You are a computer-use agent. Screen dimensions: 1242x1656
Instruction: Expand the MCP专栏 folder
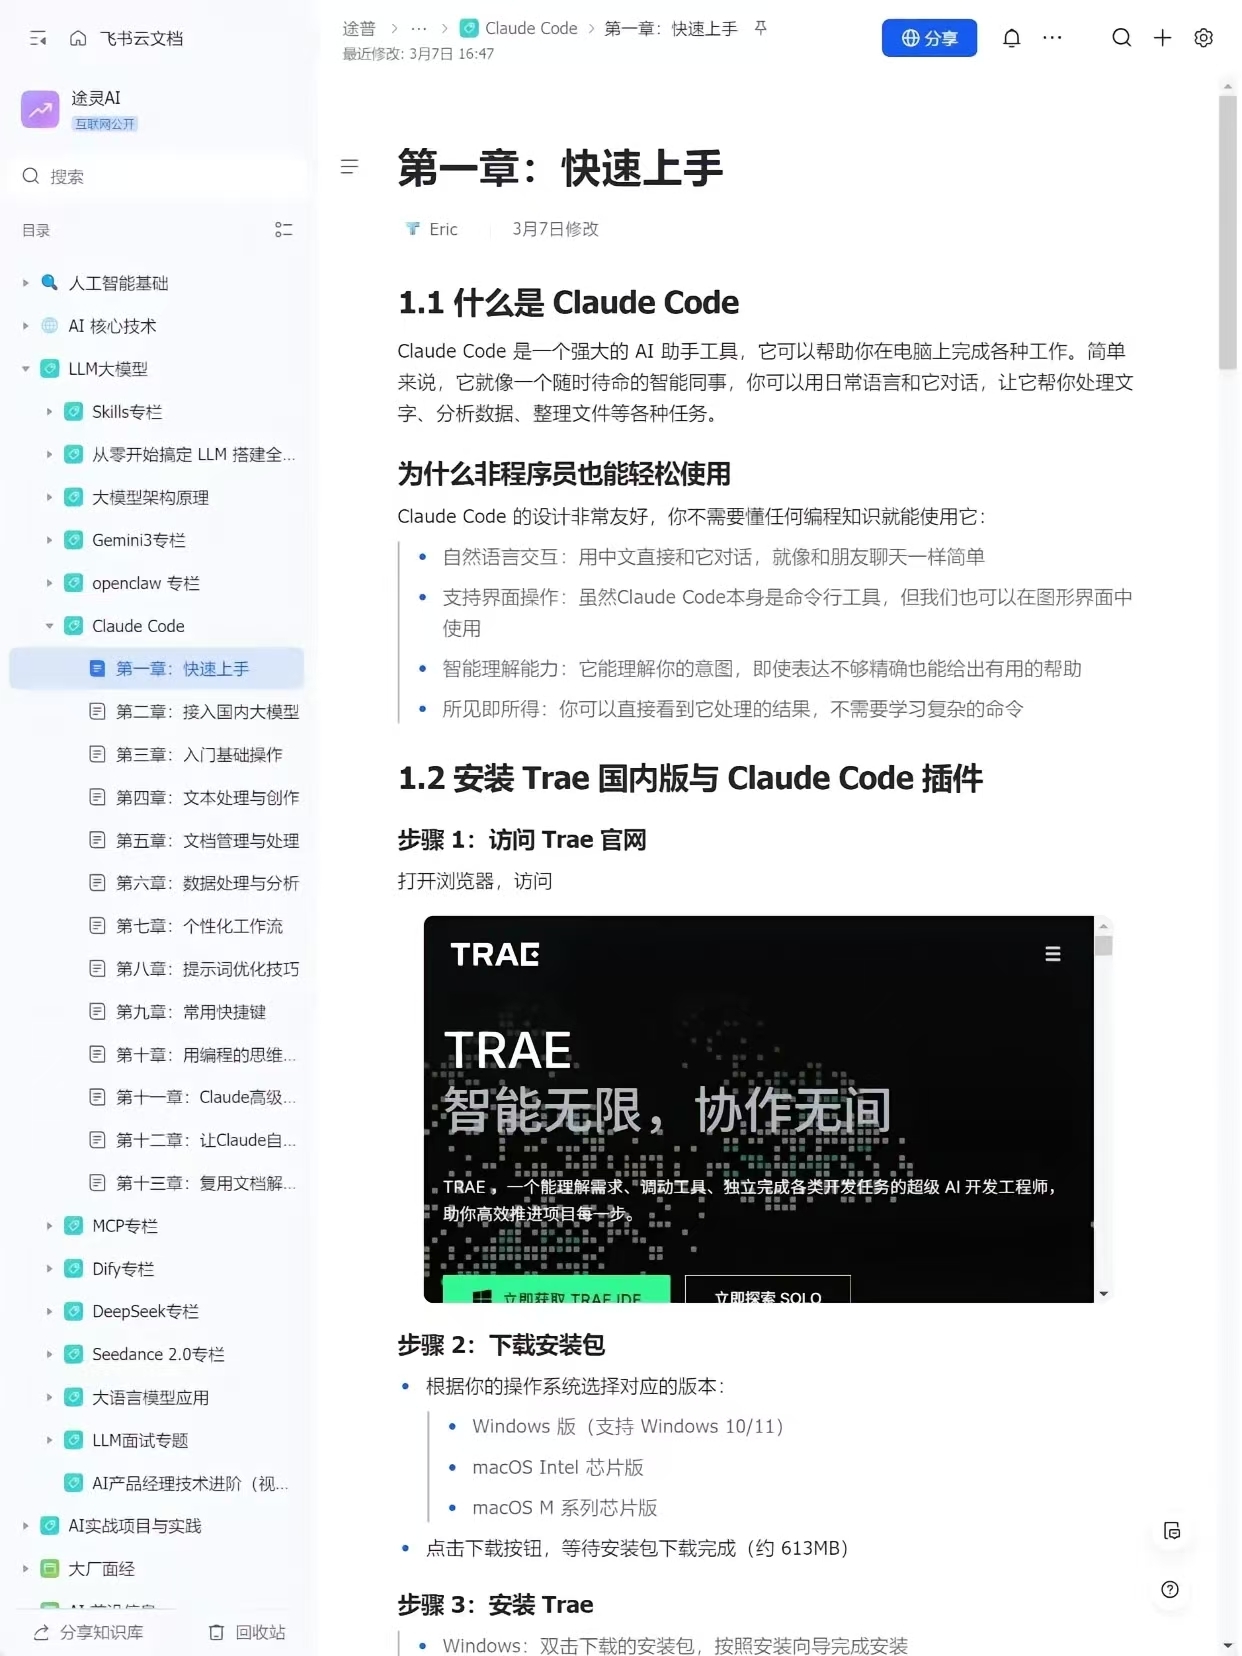(x=50, y=1226)
